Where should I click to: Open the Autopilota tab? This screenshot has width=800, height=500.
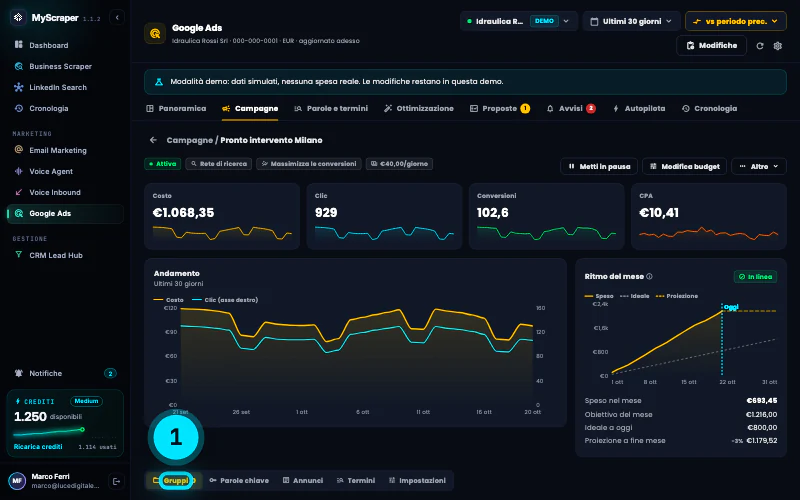639,108
